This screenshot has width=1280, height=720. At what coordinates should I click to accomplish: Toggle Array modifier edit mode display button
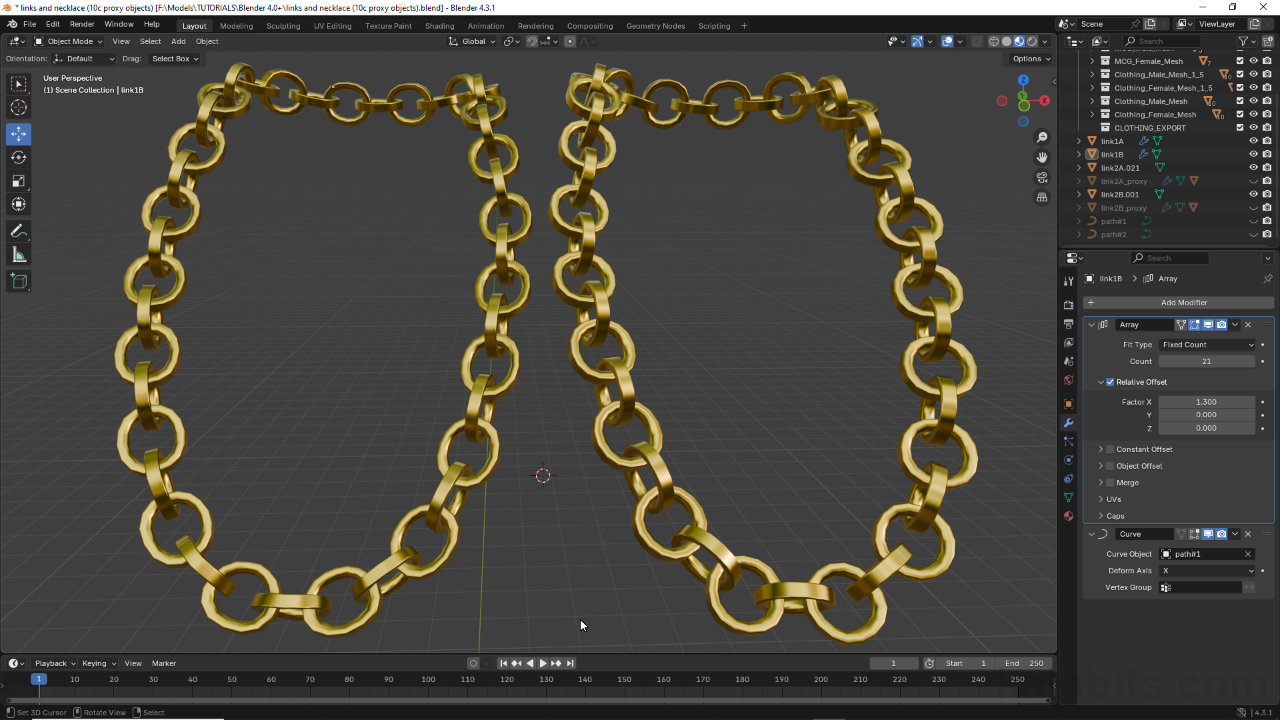[x=1194, y=324]
